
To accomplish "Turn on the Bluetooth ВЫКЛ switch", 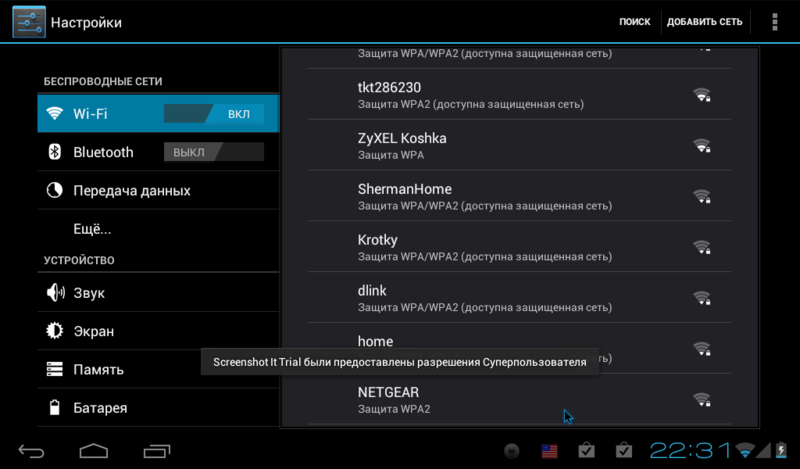I will [214, 152].
